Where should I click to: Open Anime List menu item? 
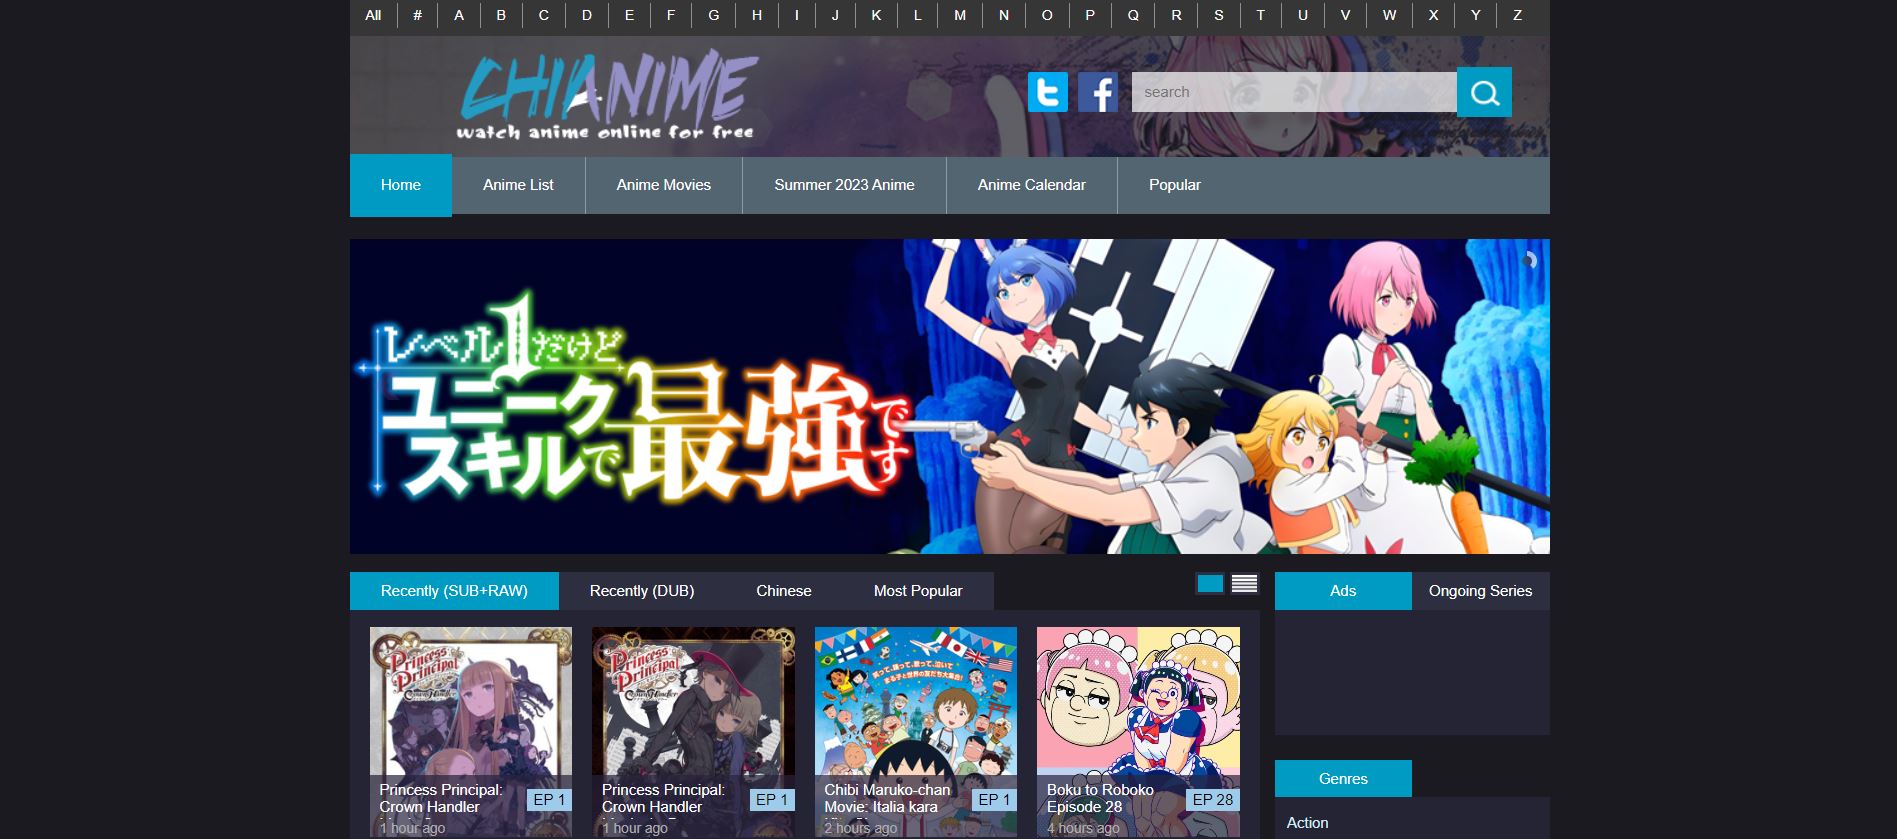(x=518, y=185)
